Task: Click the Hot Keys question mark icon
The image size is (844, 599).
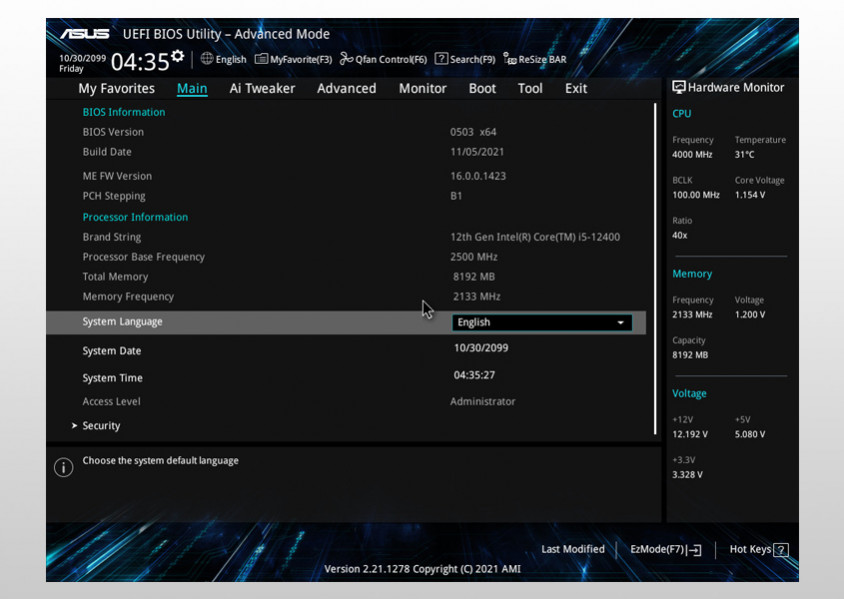Action: 781,550
